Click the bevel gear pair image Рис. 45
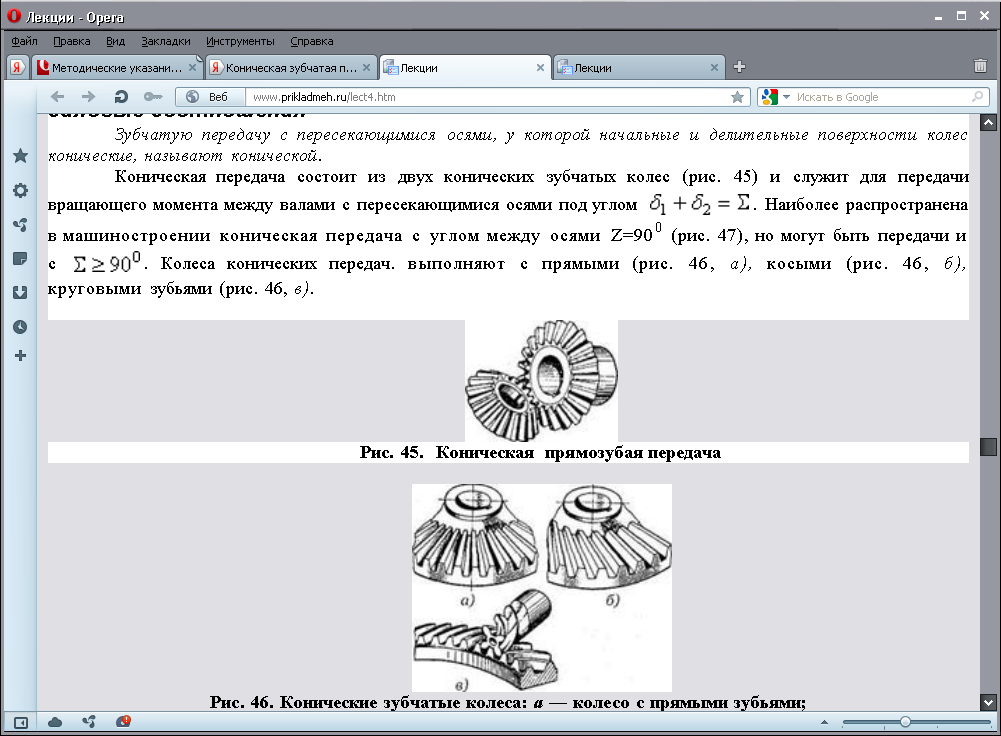 (x=541, y=380)
